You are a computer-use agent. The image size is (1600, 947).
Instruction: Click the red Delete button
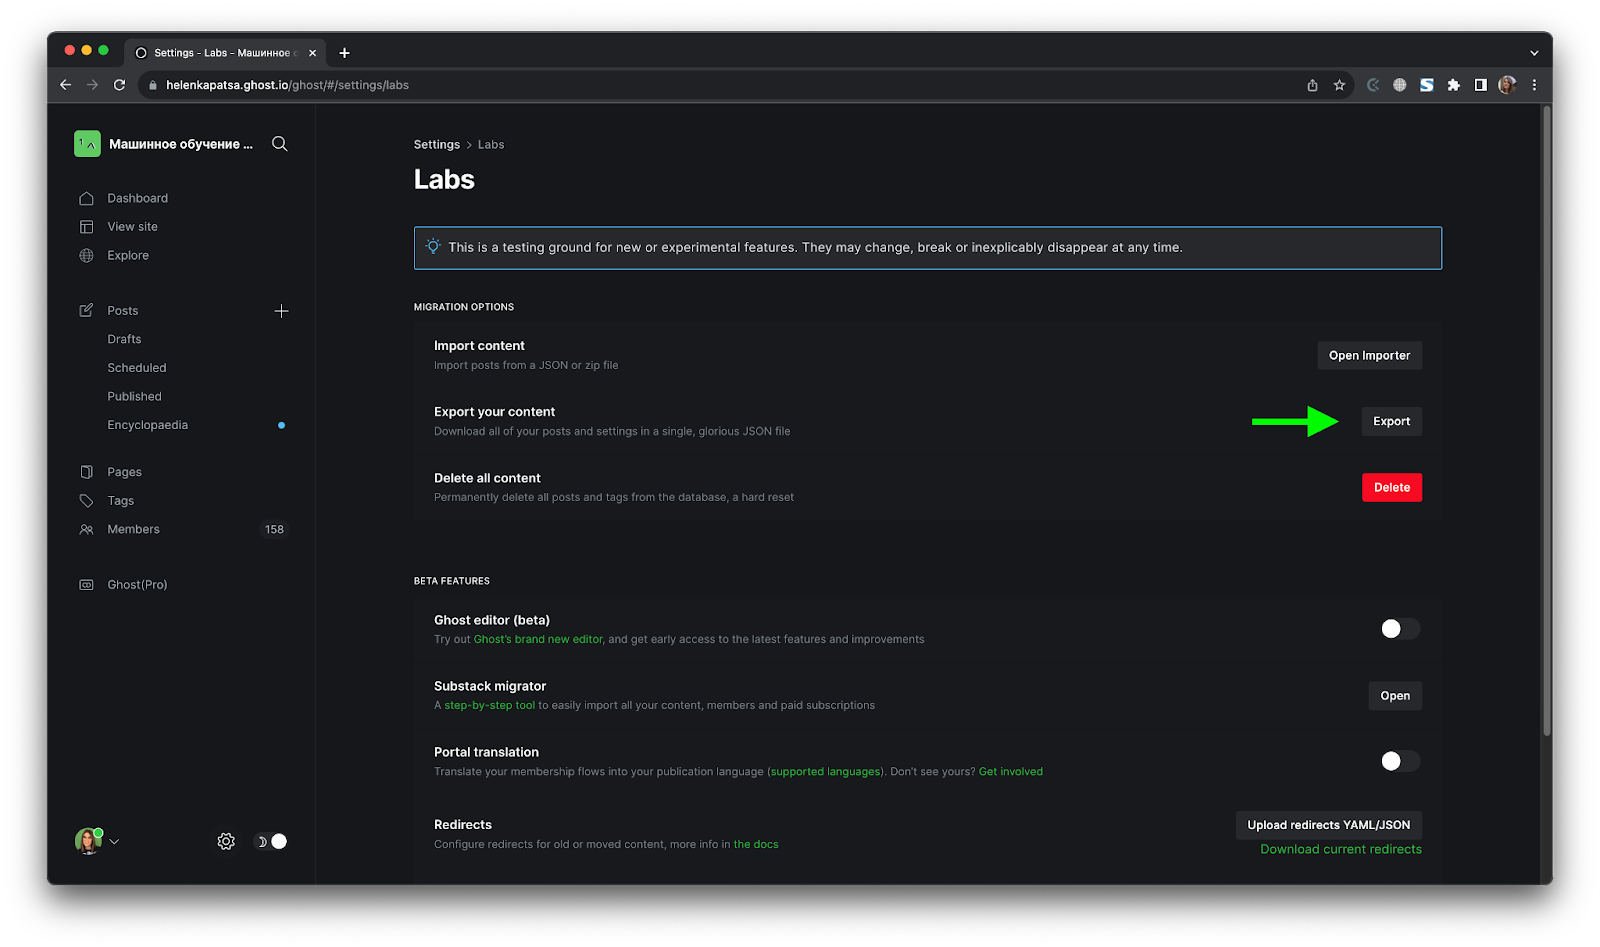(1391, 488)
